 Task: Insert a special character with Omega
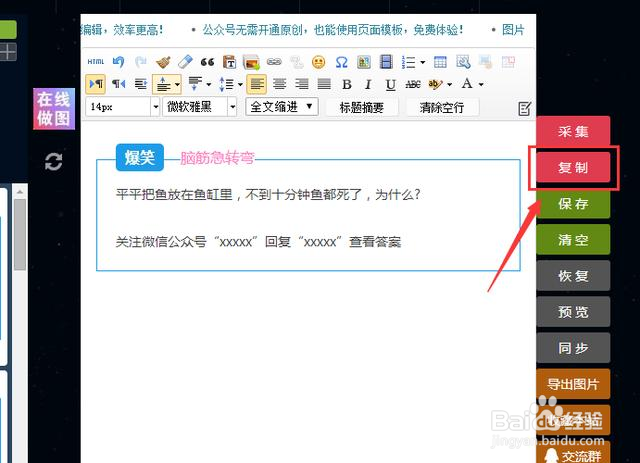click(341, 62)
